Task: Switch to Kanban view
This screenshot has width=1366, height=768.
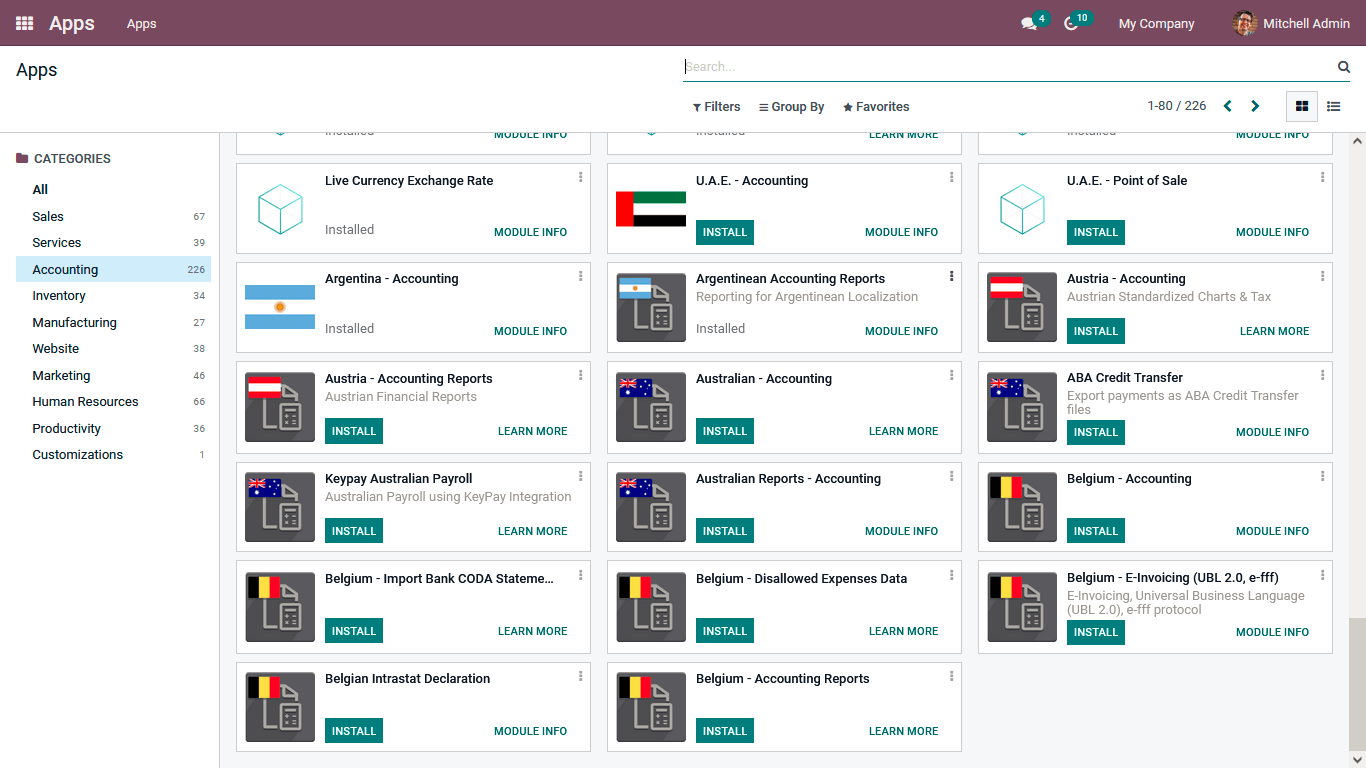Action: point(1301,106)
